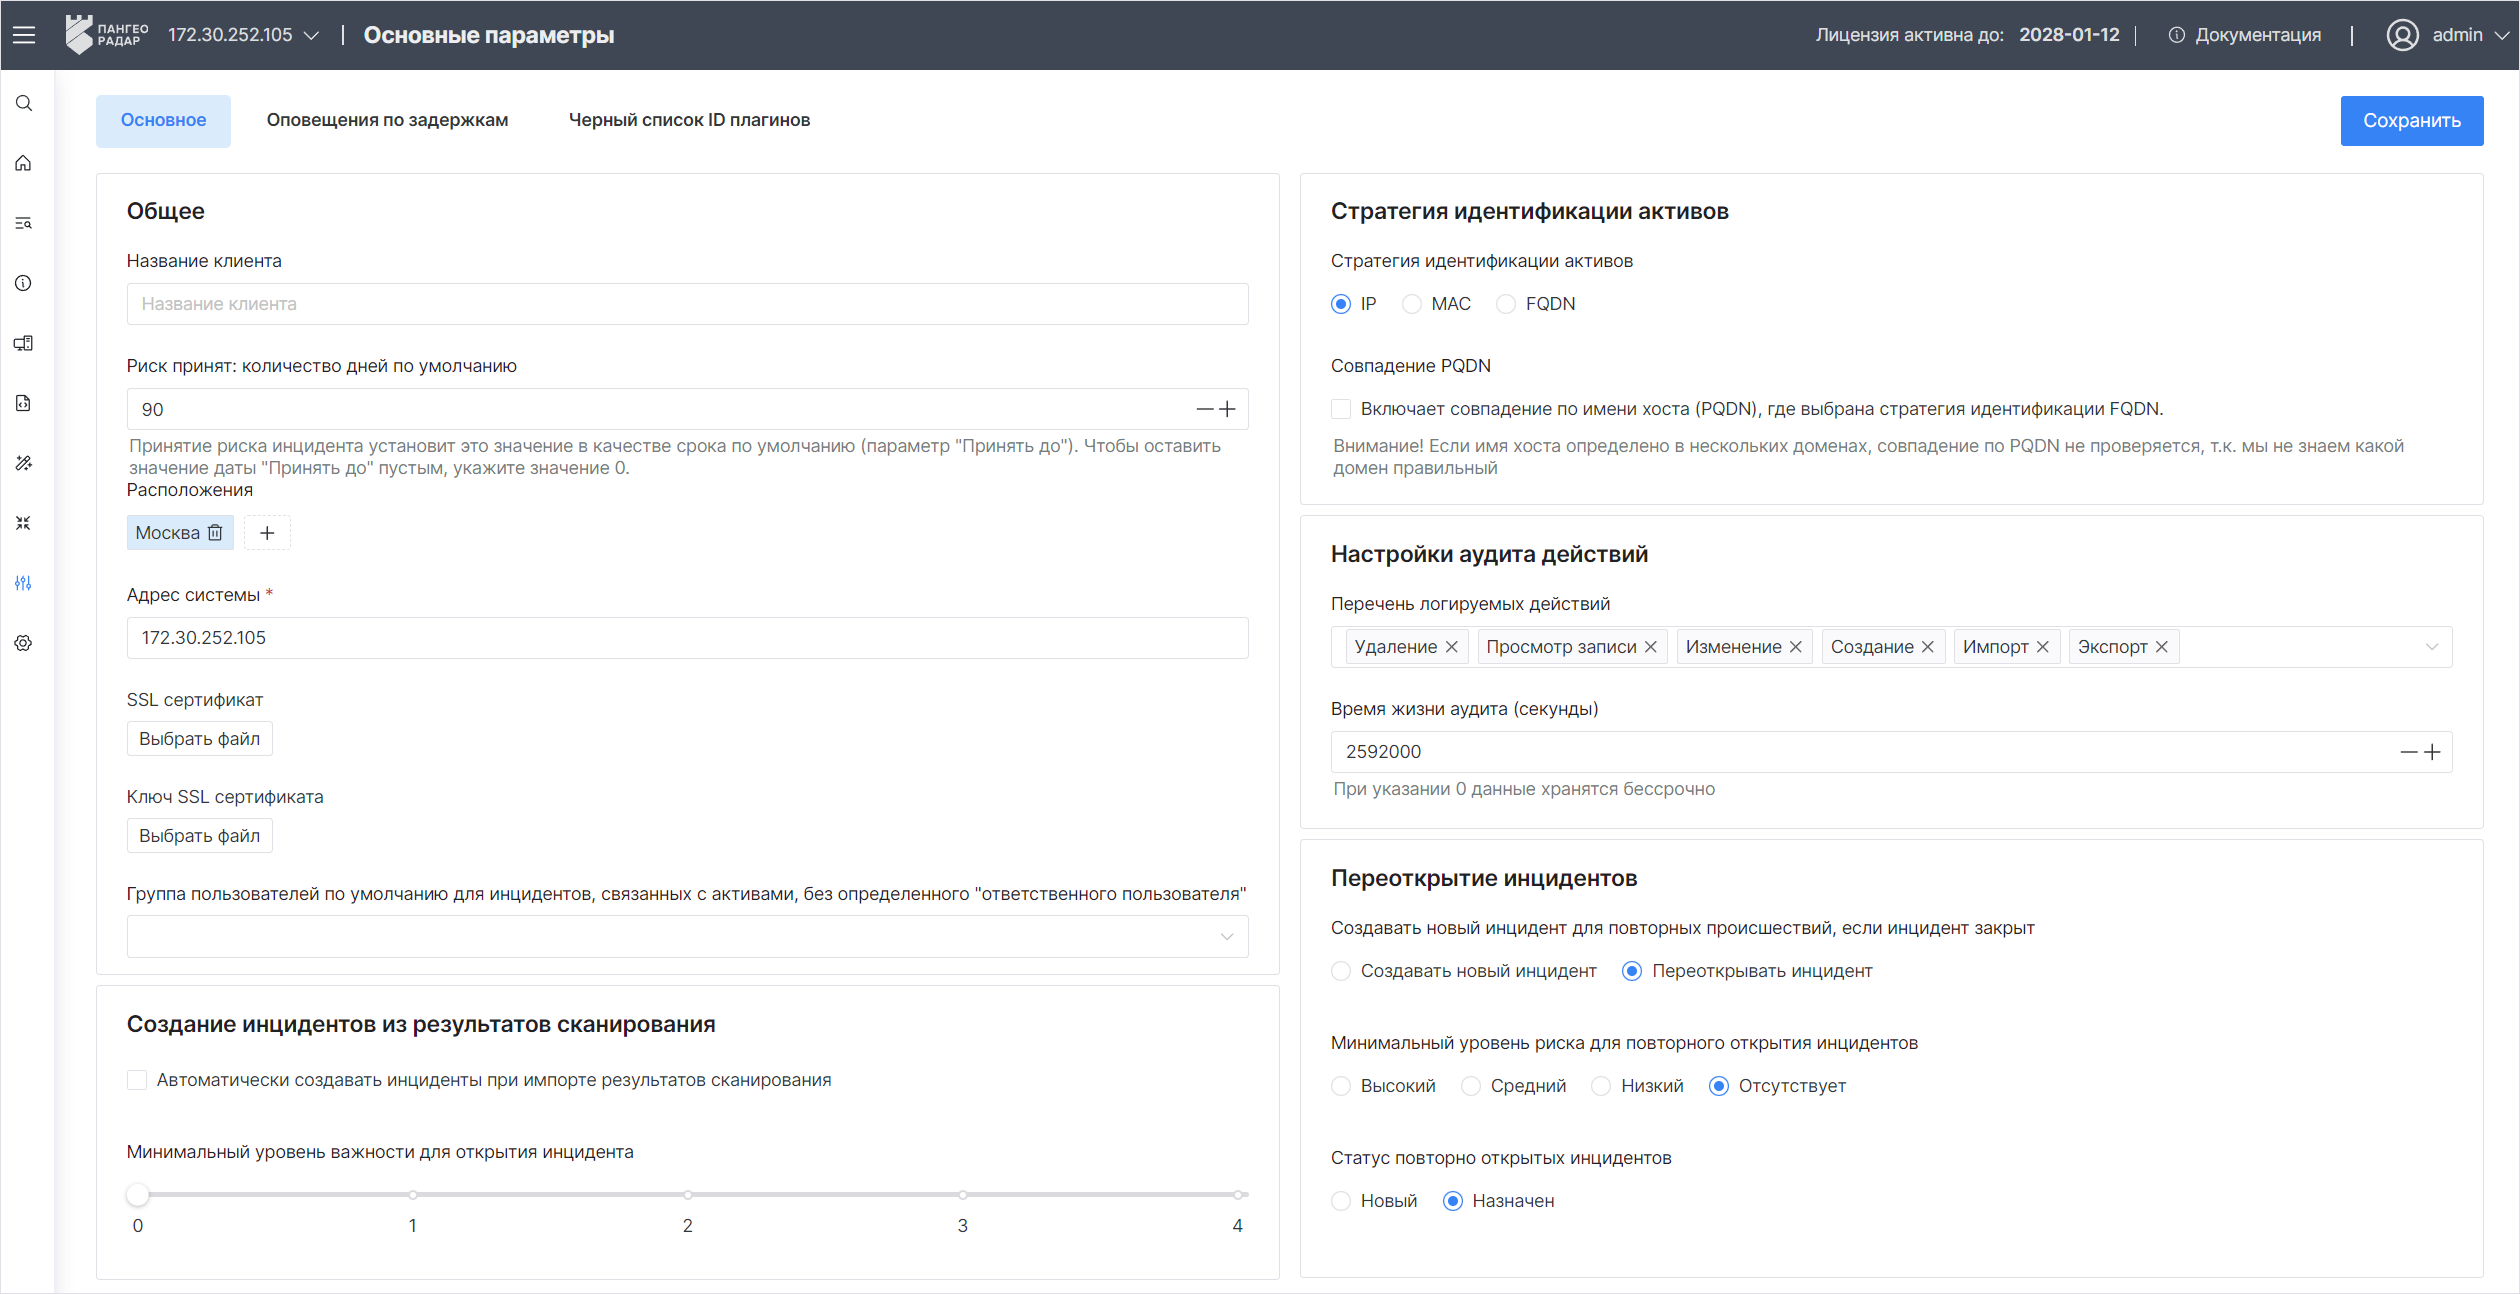Click the search icon in the sidebar
The height and width of the screenshot is (1294, 2520).
point(24,104)
